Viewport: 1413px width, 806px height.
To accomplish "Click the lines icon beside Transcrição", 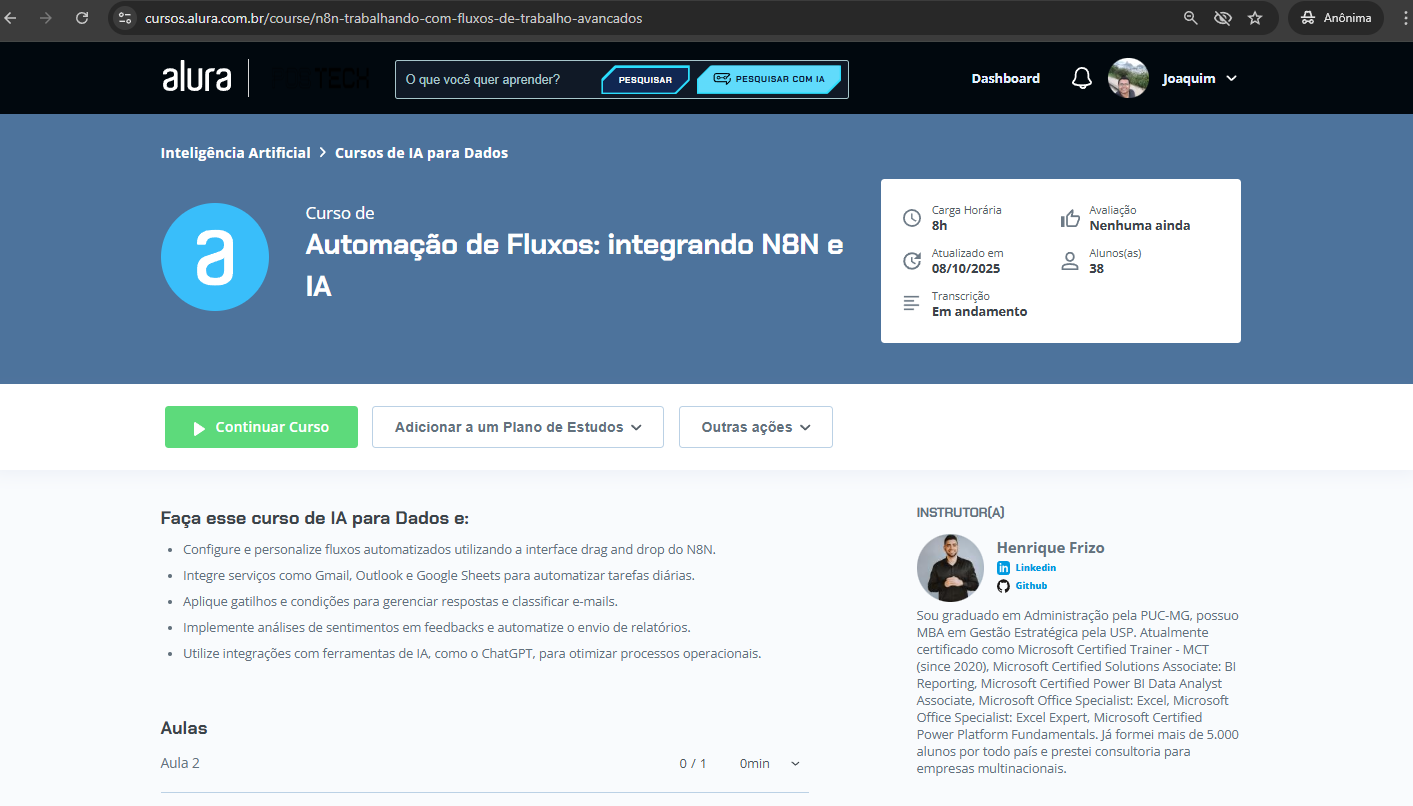I will [x=911, y=303].
